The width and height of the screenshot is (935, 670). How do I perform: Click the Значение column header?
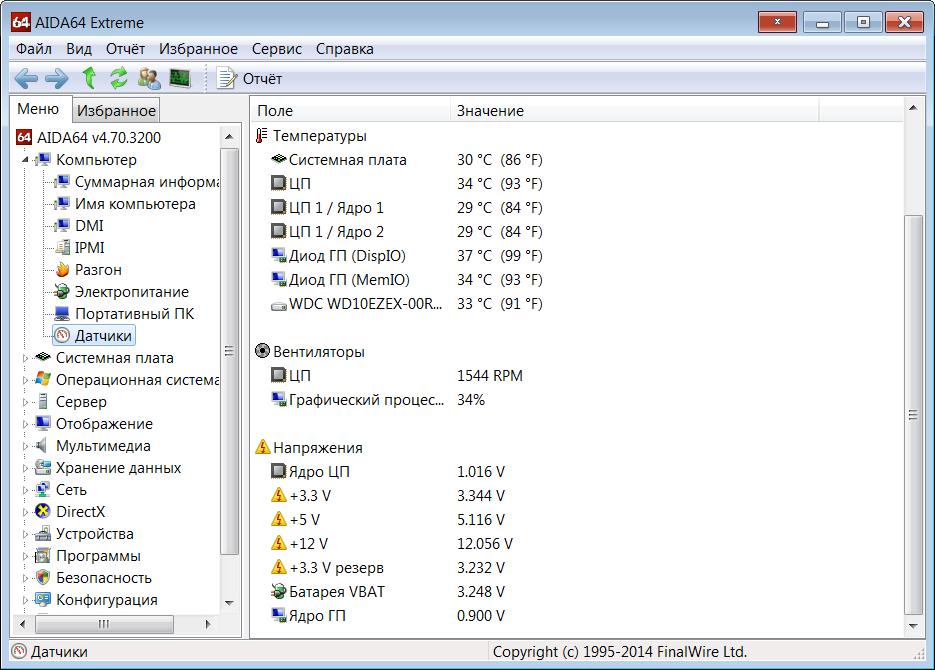[x=490, y=111]
